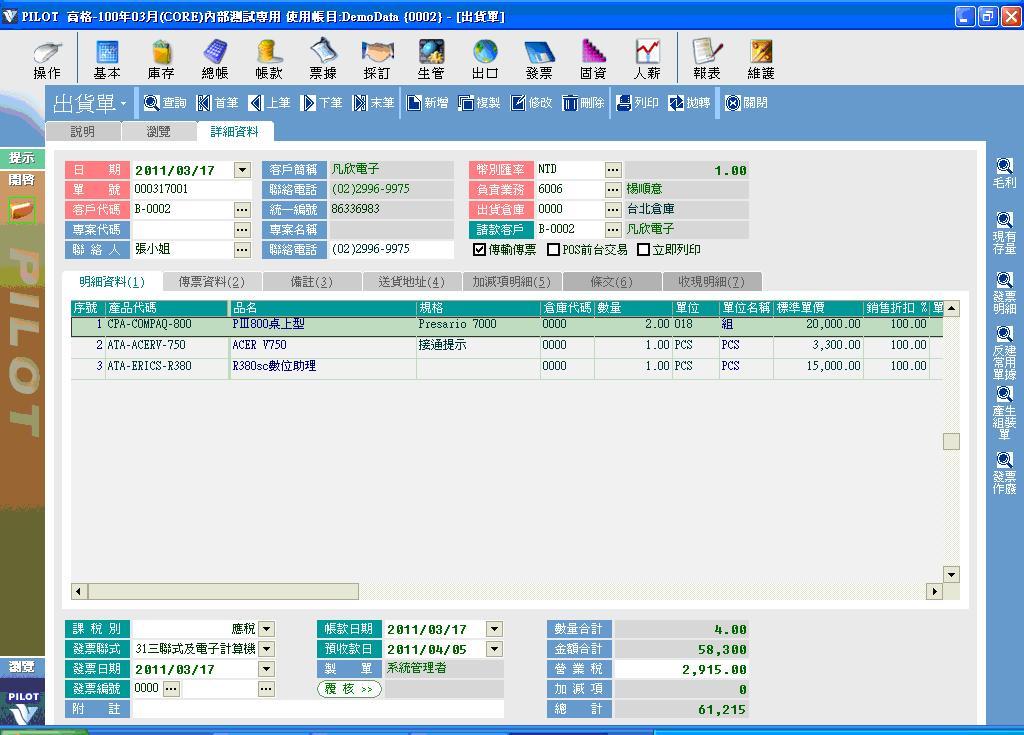Screen dimensions: 1024x735
Task: Click the 查詢 search toolbar button
Action: point(165,103)
